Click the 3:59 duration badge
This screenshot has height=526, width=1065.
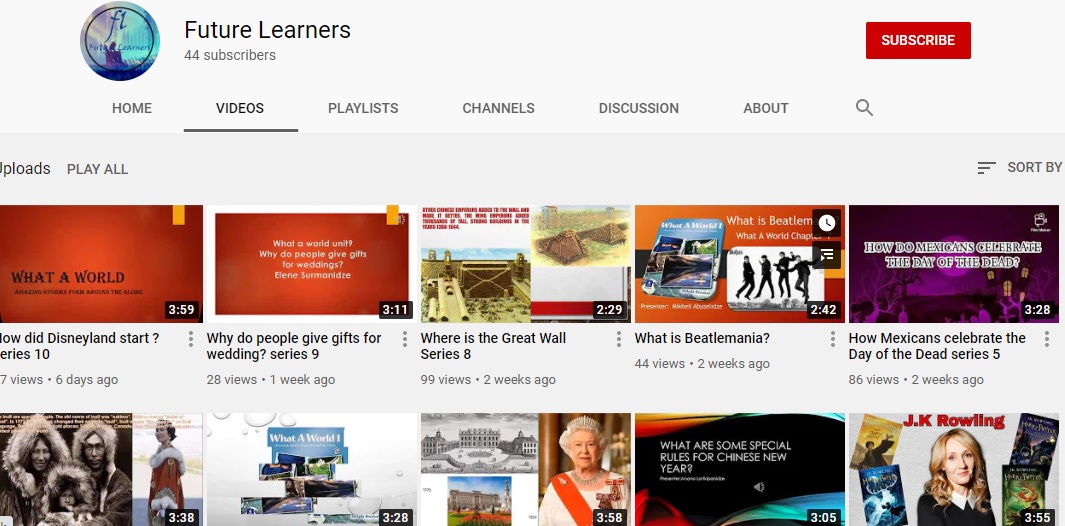coord(181,310)
